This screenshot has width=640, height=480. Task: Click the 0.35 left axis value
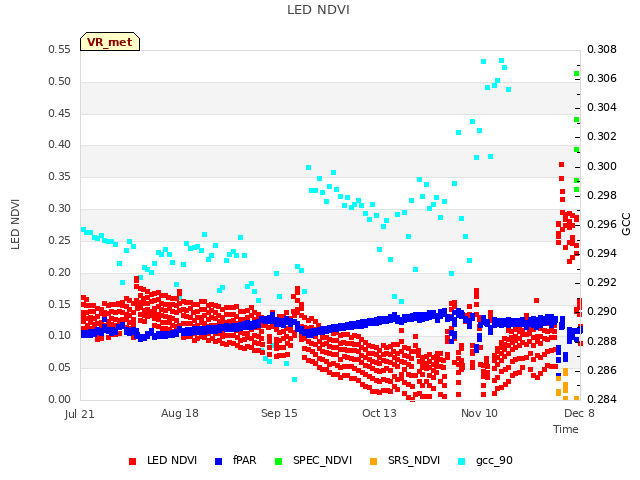(60, 176)
